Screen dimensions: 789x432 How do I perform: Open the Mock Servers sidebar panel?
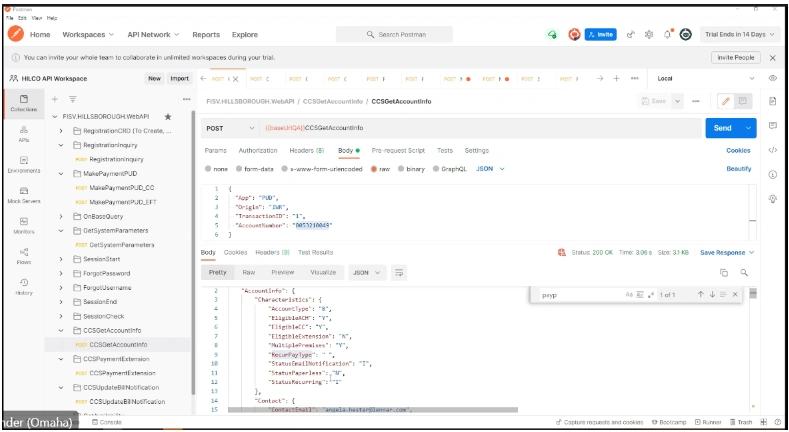coord(24,195)
